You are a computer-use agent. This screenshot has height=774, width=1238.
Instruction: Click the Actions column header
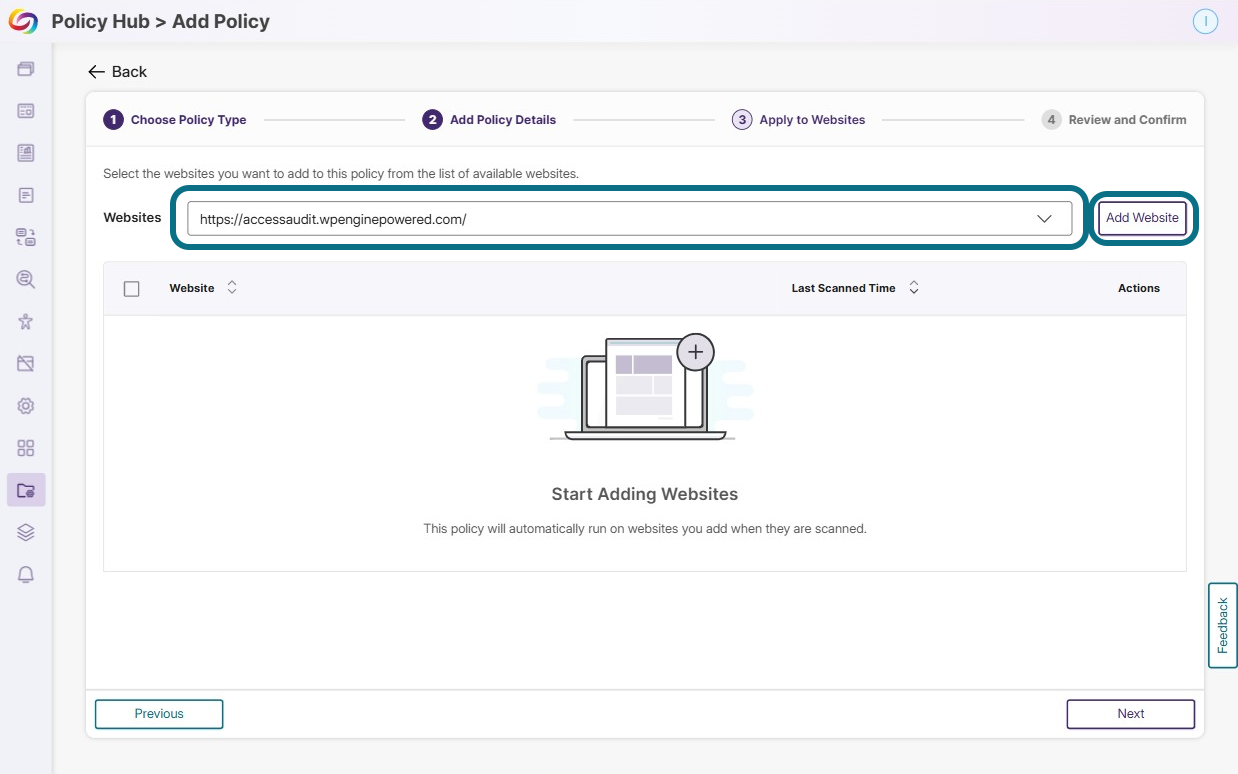[1139, 288]
